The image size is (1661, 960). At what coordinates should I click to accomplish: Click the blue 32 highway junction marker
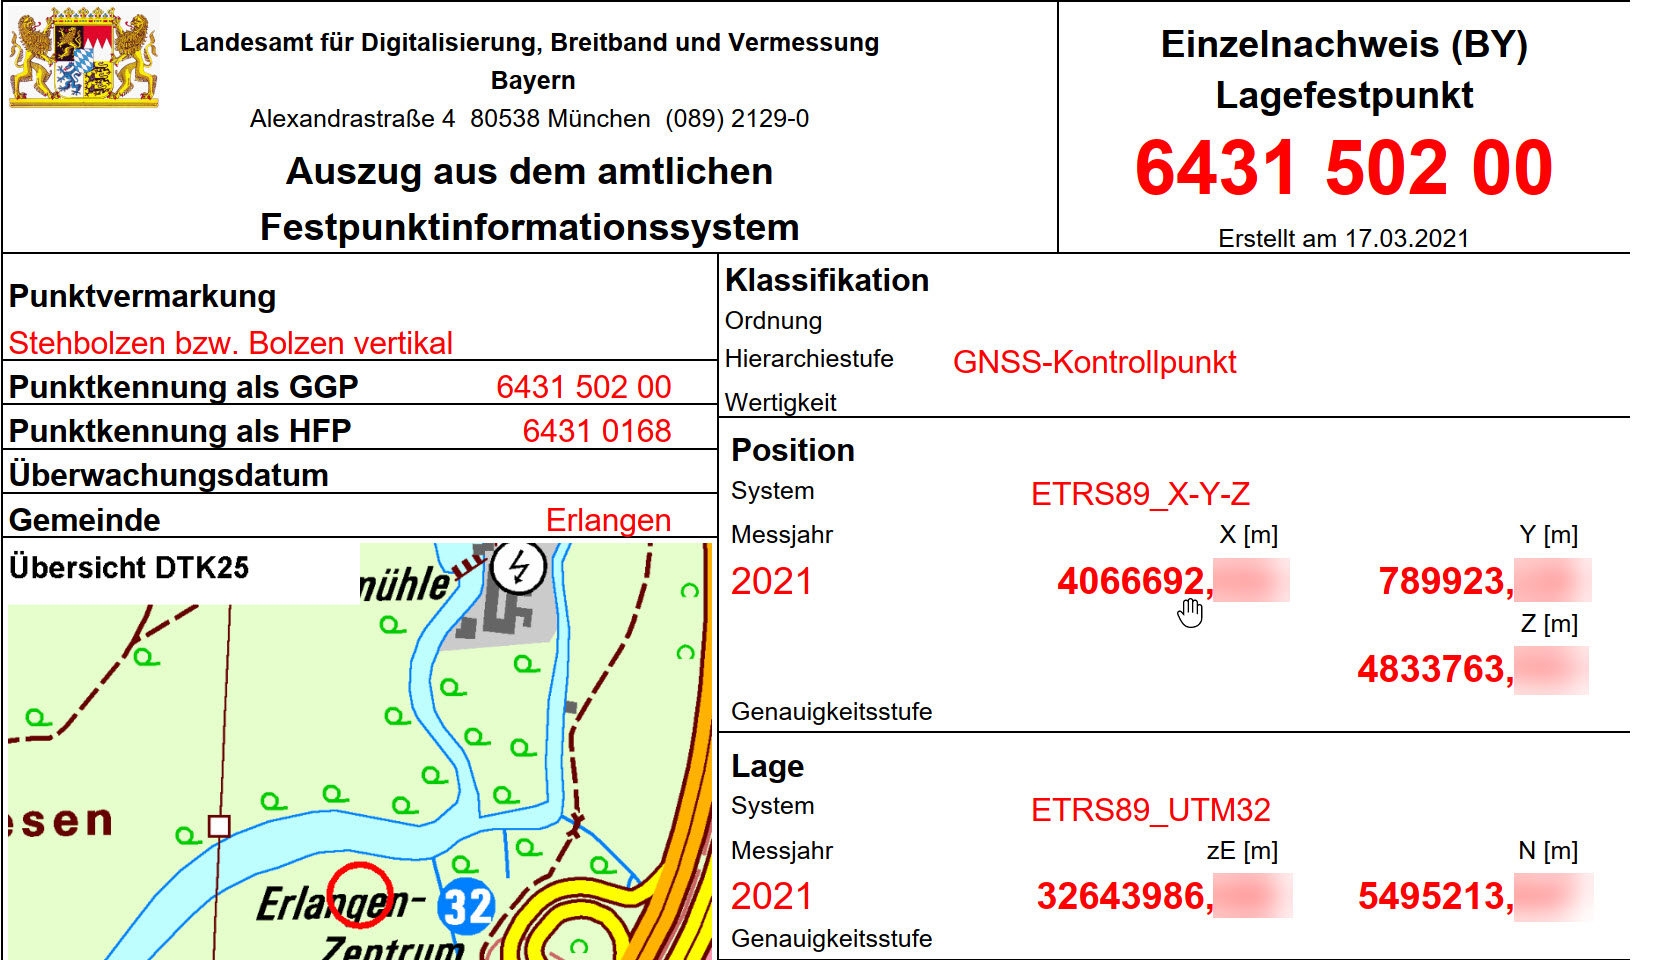(467, 906)
